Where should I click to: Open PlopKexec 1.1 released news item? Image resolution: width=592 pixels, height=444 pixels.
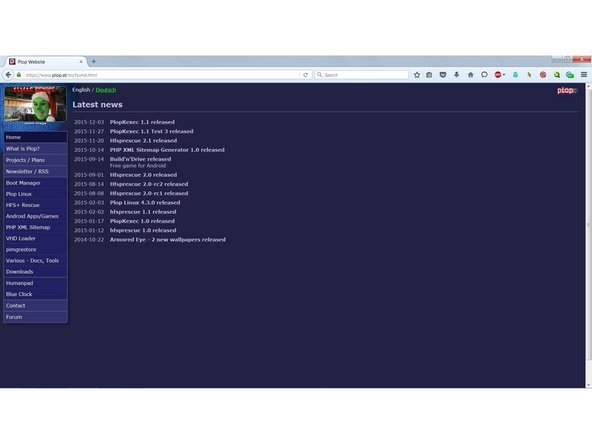tap(142, 122)
